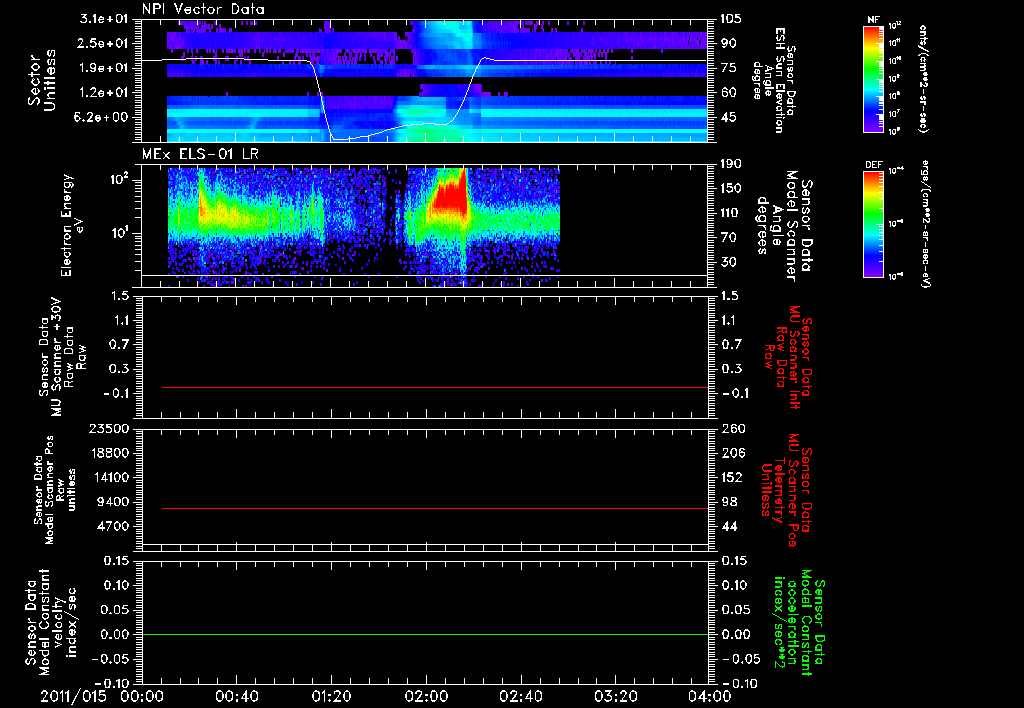Click the NF colorbar units 'cnts/(cm**2-sr-sec)'

[923, 79]
